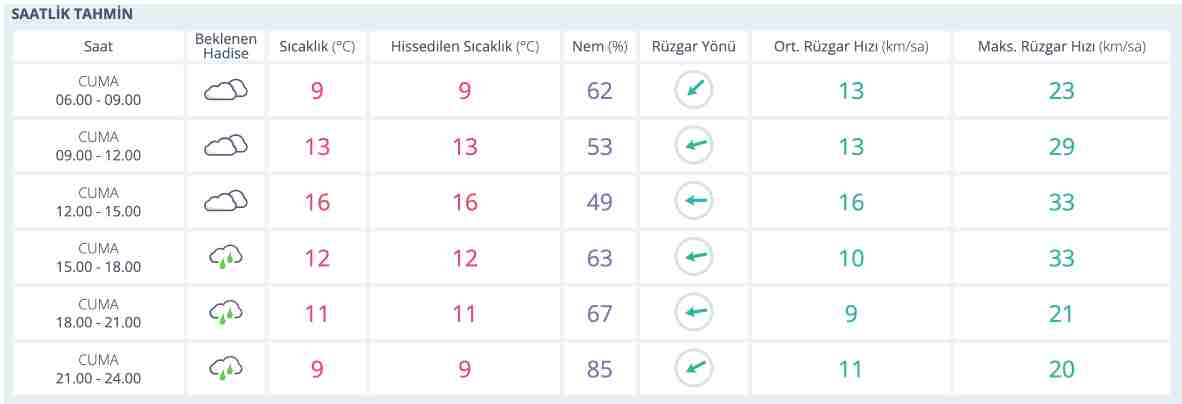Viewport: 1182px width, 404px height.
Task: Click the Maks. Rüzgar Hızı column header
Action: pyautogui.click(x=1061, y=46)
